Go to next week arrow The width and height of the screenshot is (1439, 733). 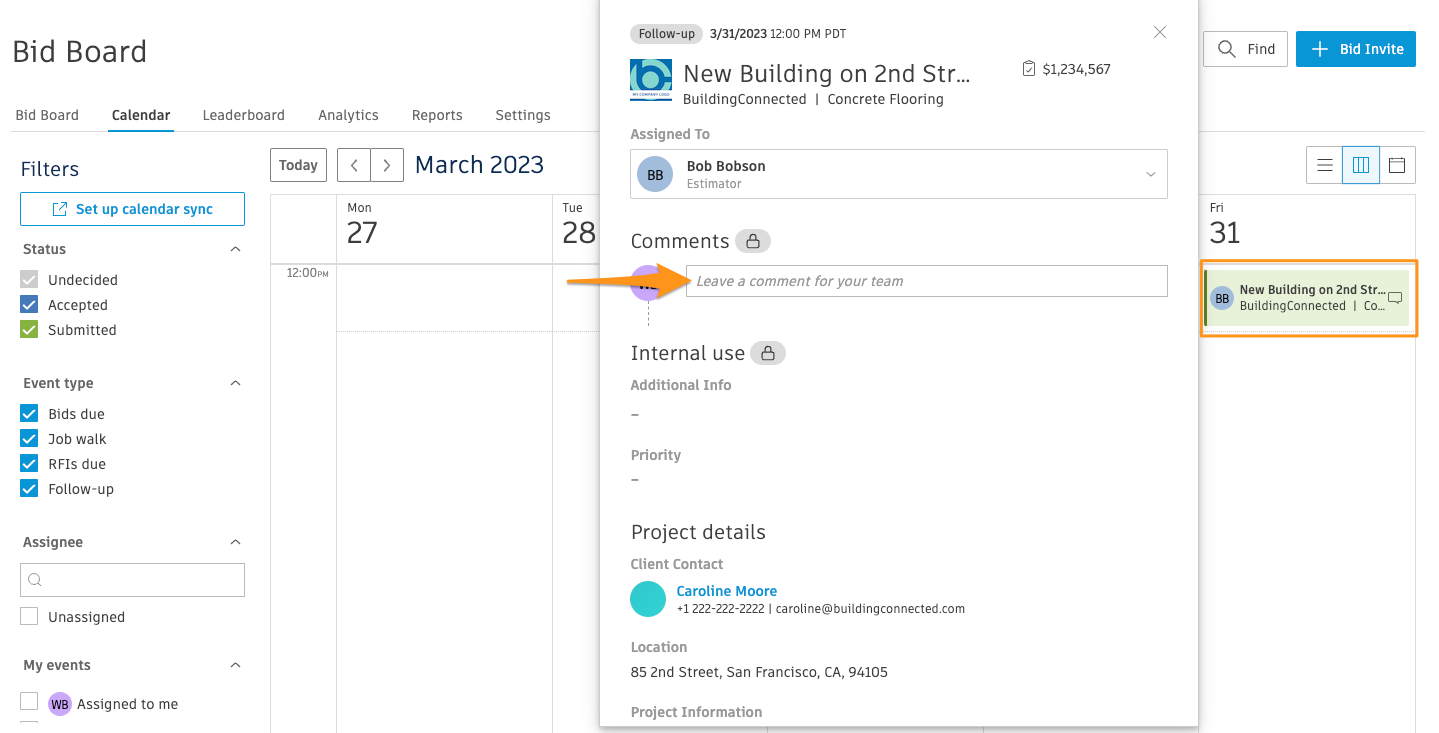[387, 165]
